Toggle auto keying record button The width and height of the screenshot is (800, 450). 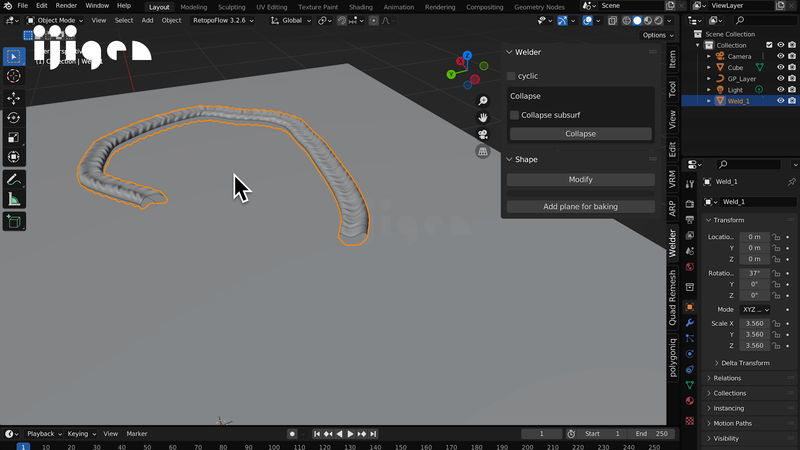pyautogui.click(x=292, y=434)
